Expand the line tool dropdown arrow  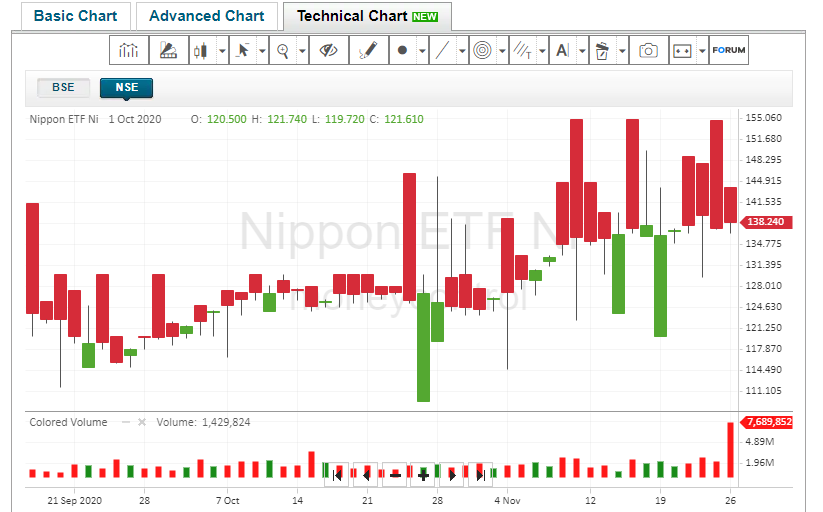pos(462,50)
